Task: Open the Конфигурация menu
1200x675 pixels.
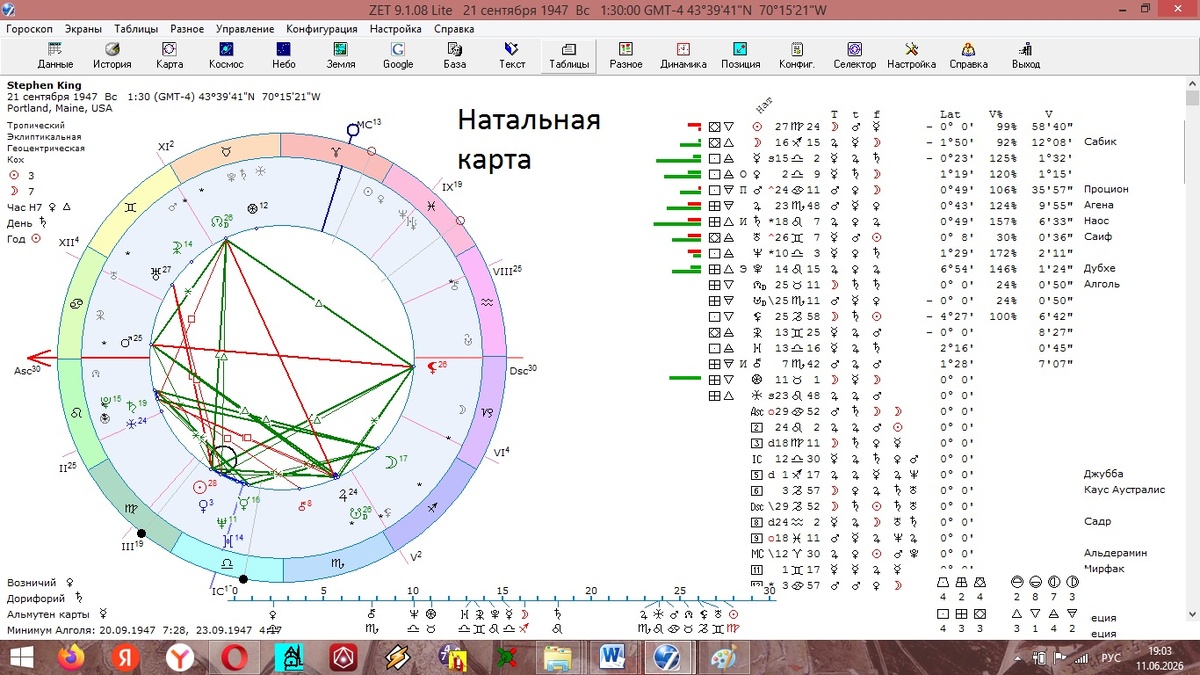Action: point(322,29)
